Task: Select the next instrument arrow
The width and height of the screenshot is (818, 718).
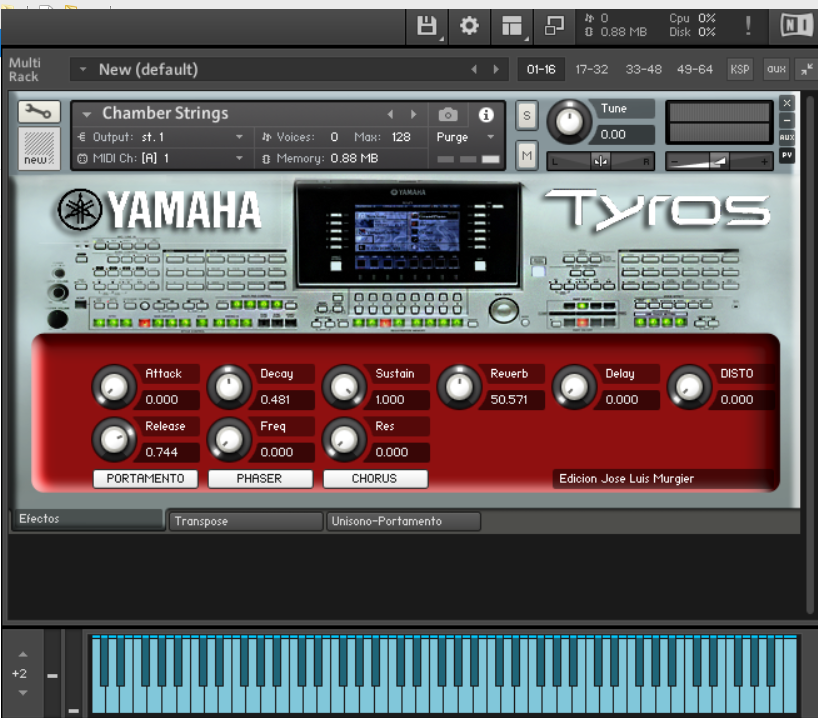Action: tap(414, 114)
